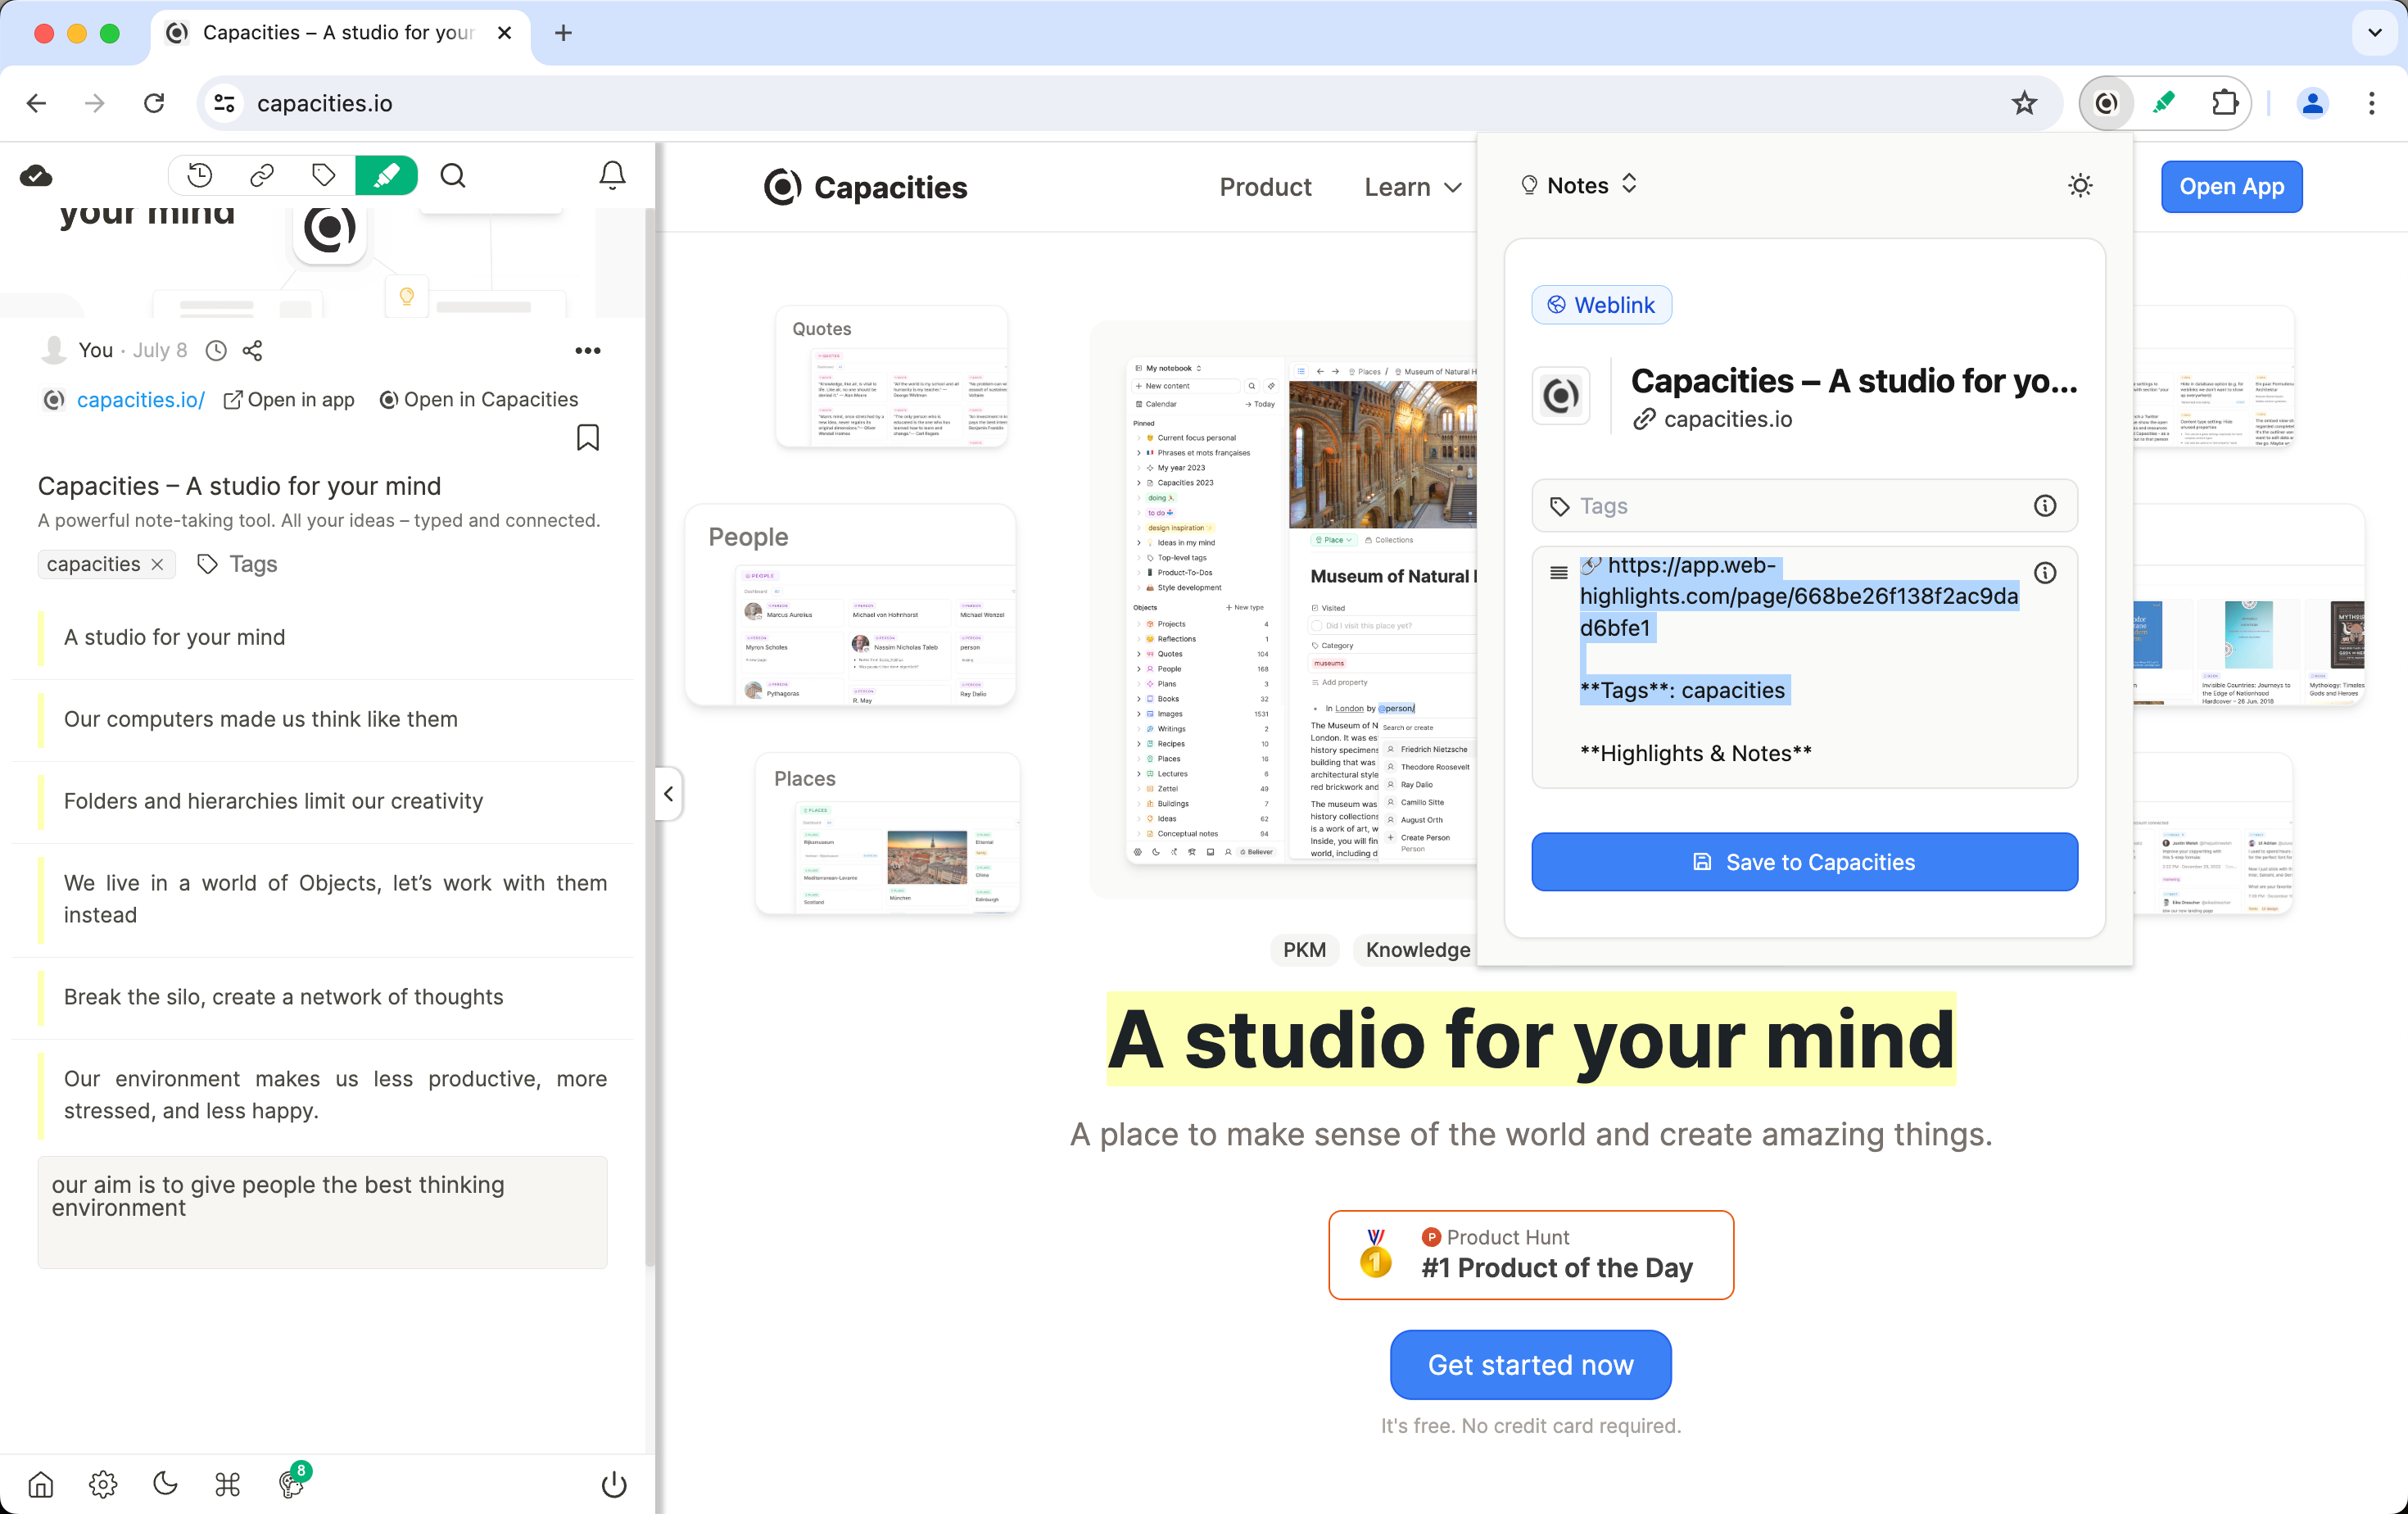Image resolution: width=2408 pixels, height=1514 pixels.
Task: Select the green highlighter tool button
Action: 386,176
